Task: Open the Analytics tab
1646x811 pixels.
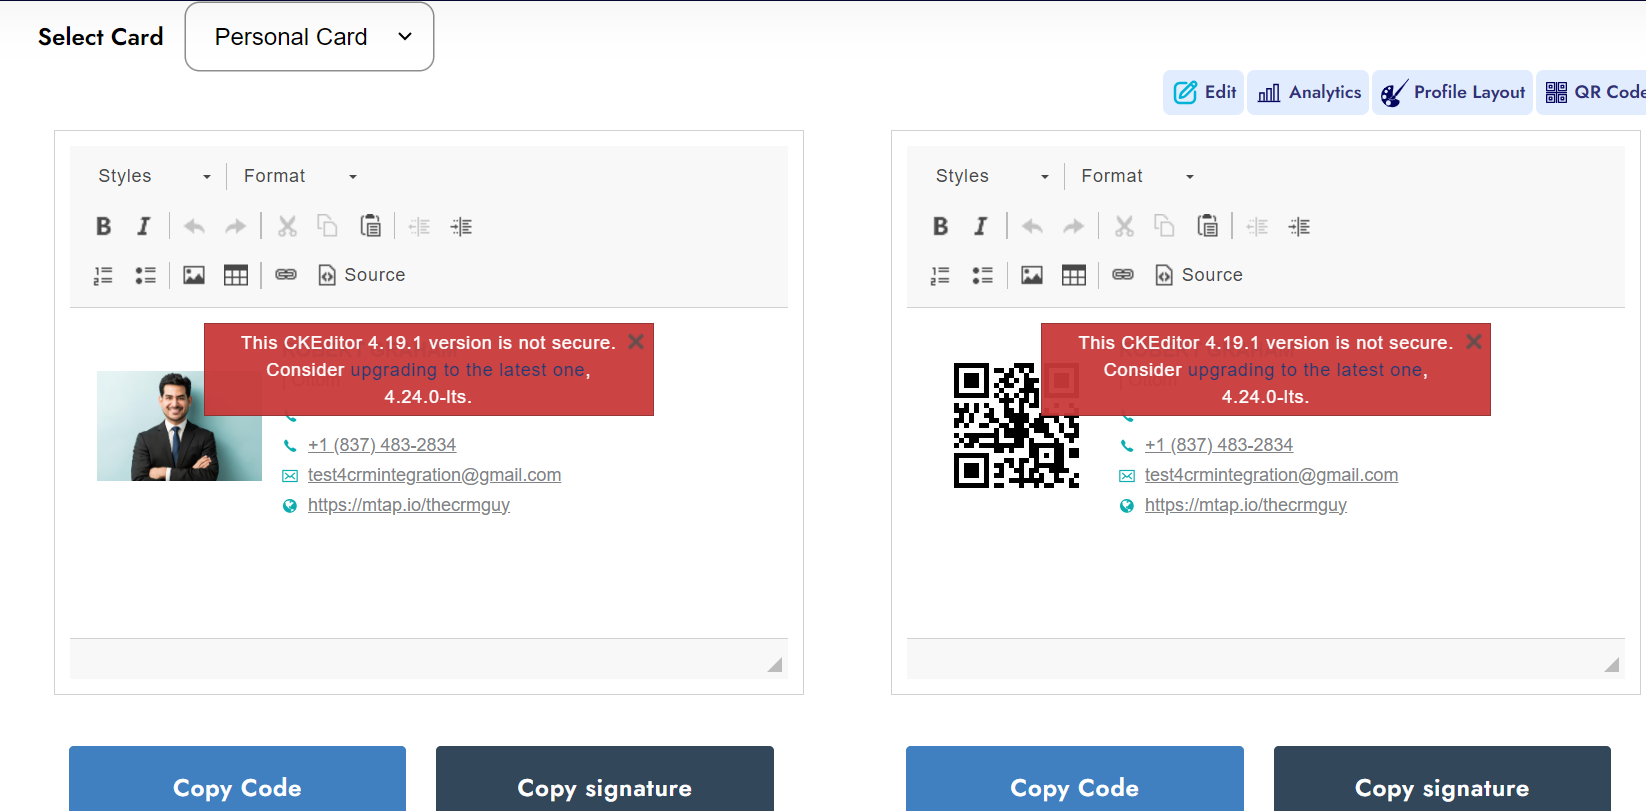Action: pos(1308,93)
